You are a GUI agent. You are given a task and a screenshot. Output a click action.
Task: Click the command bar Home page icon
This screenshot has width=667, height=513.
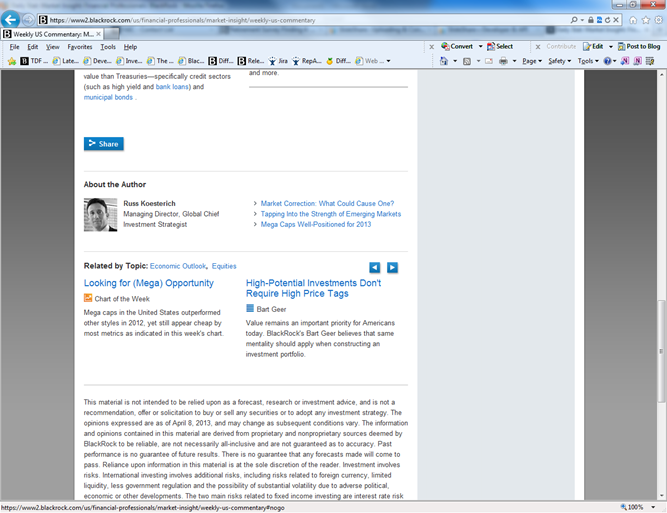[444, 61]
